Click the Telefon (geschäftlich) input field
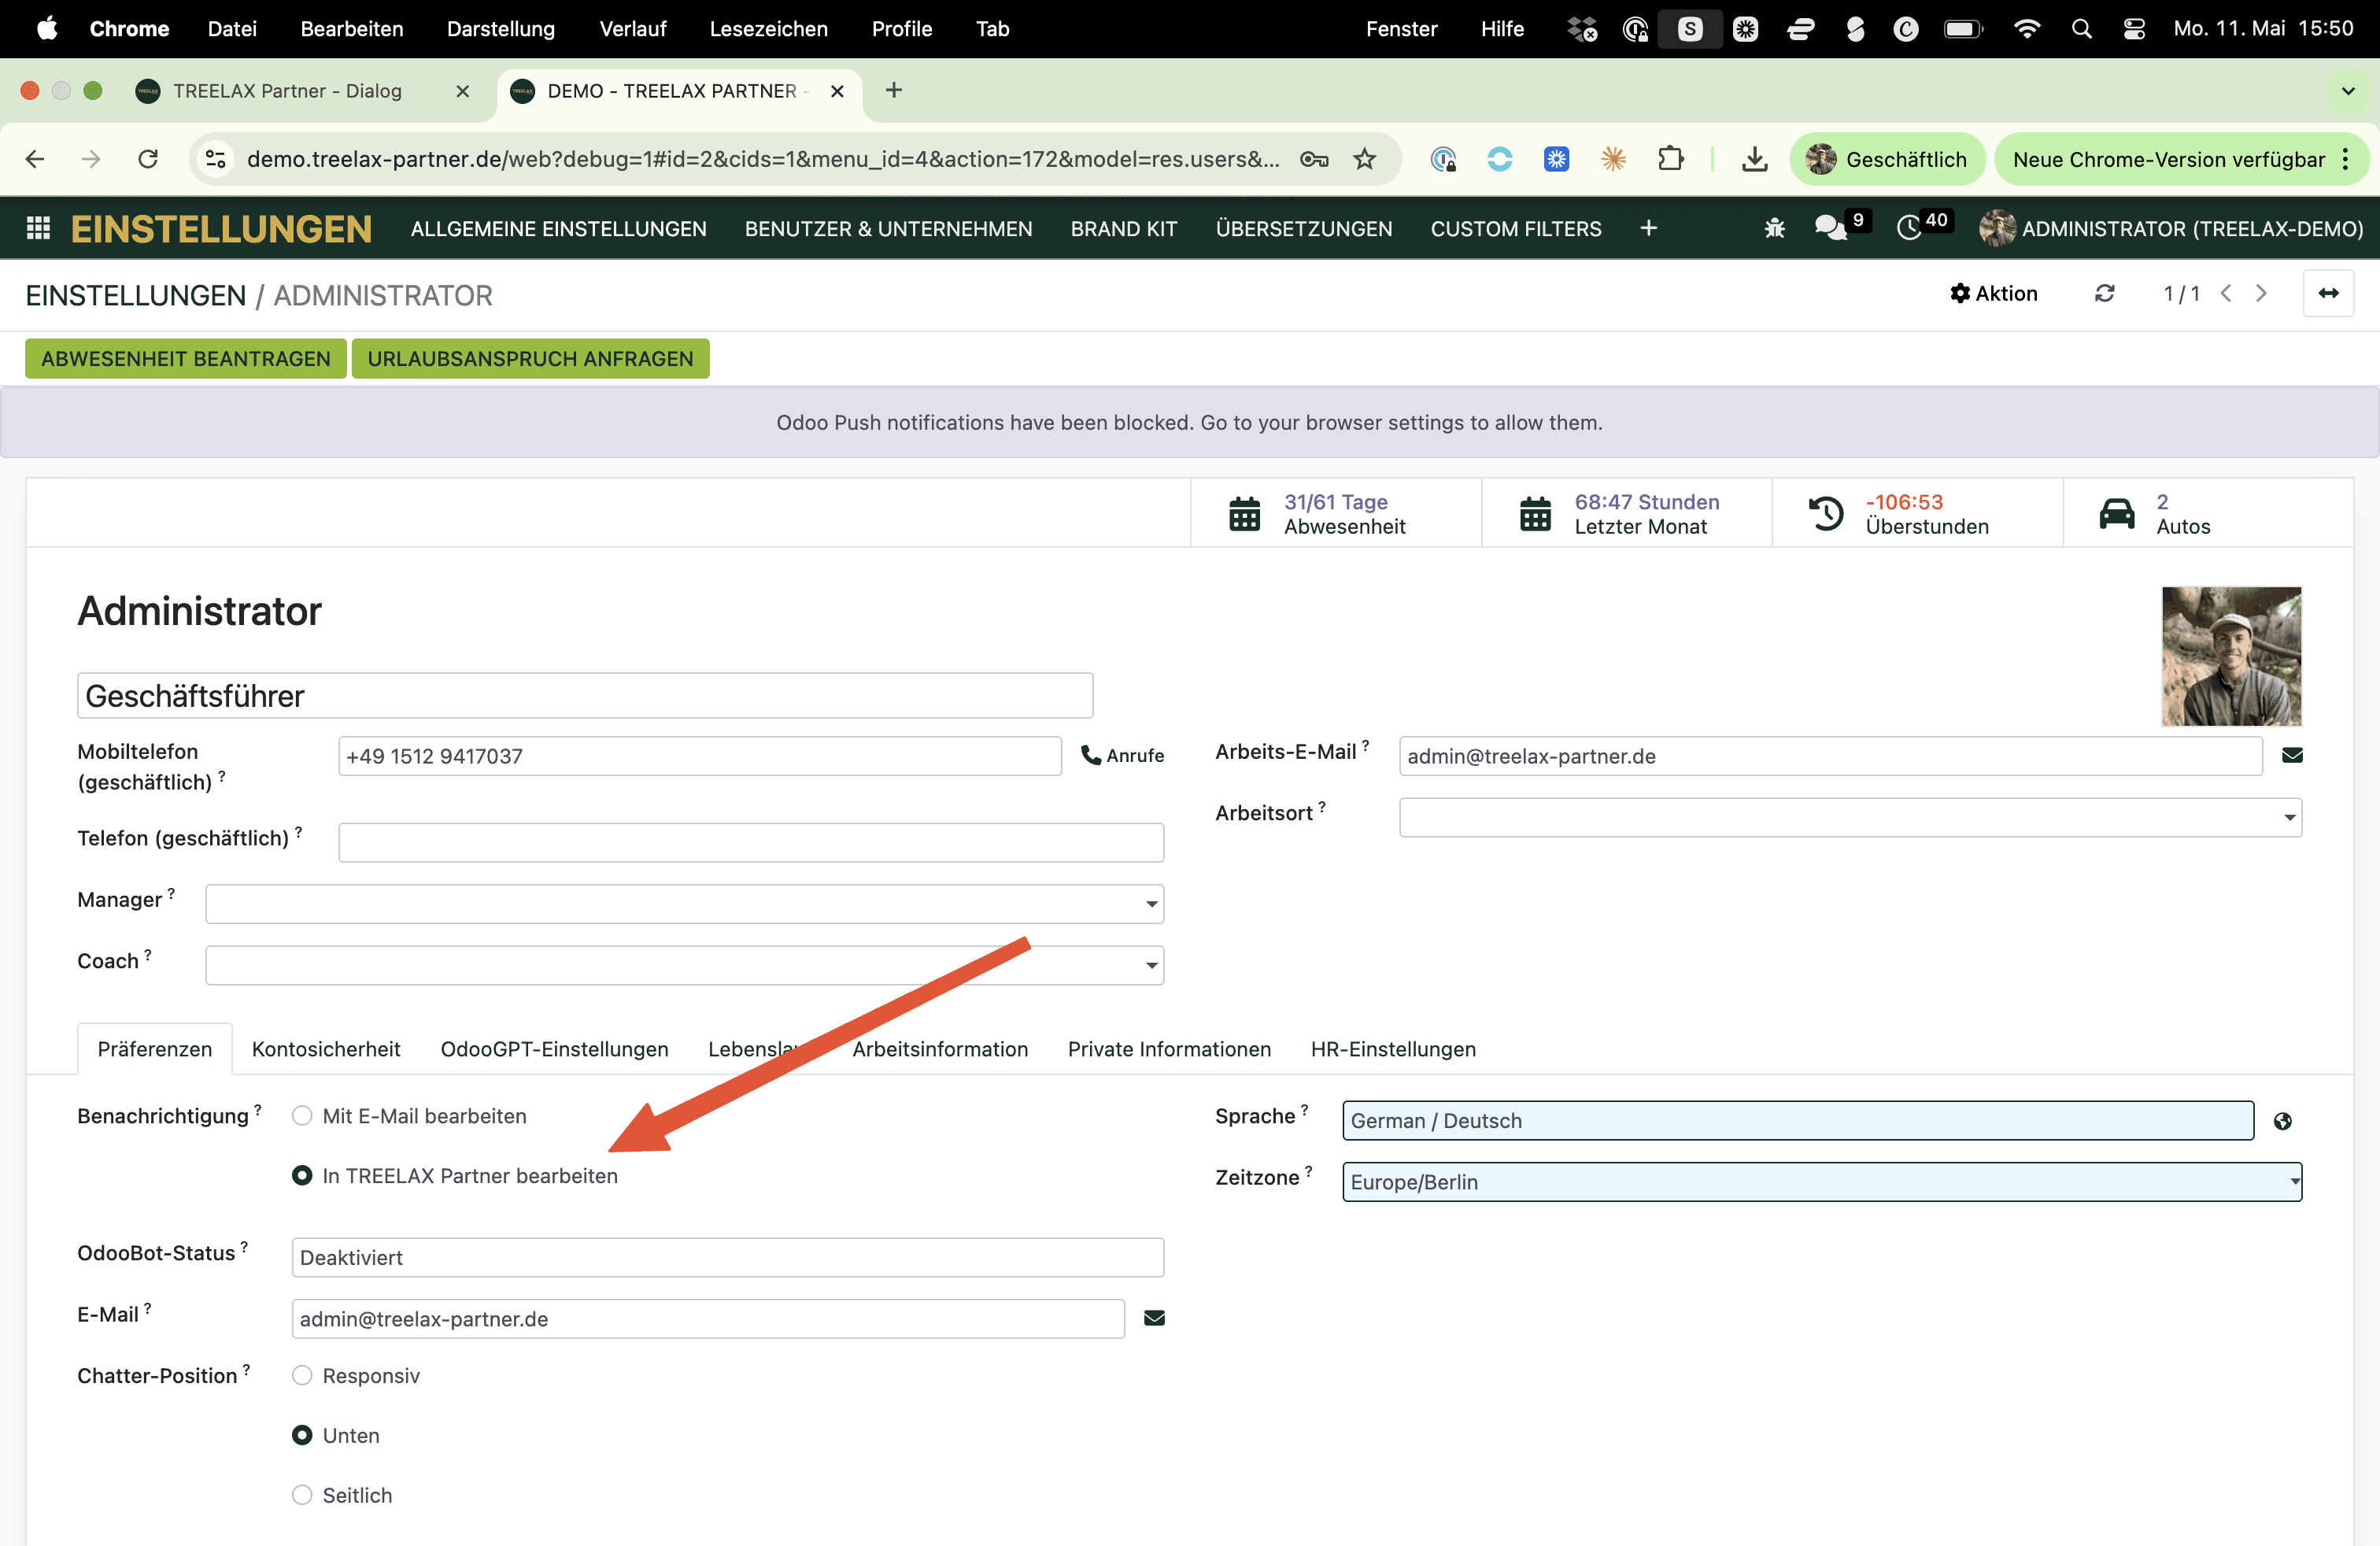Screen dimensions: 2380x1546 point(751,842)
